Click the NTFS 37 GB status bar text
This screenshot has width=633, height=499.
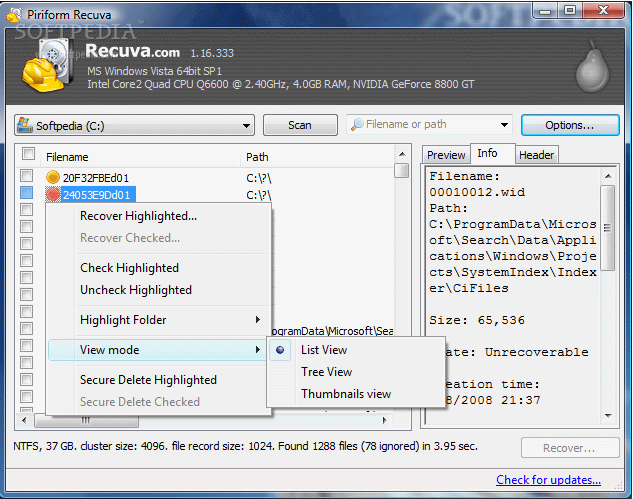tap(245, 446)
